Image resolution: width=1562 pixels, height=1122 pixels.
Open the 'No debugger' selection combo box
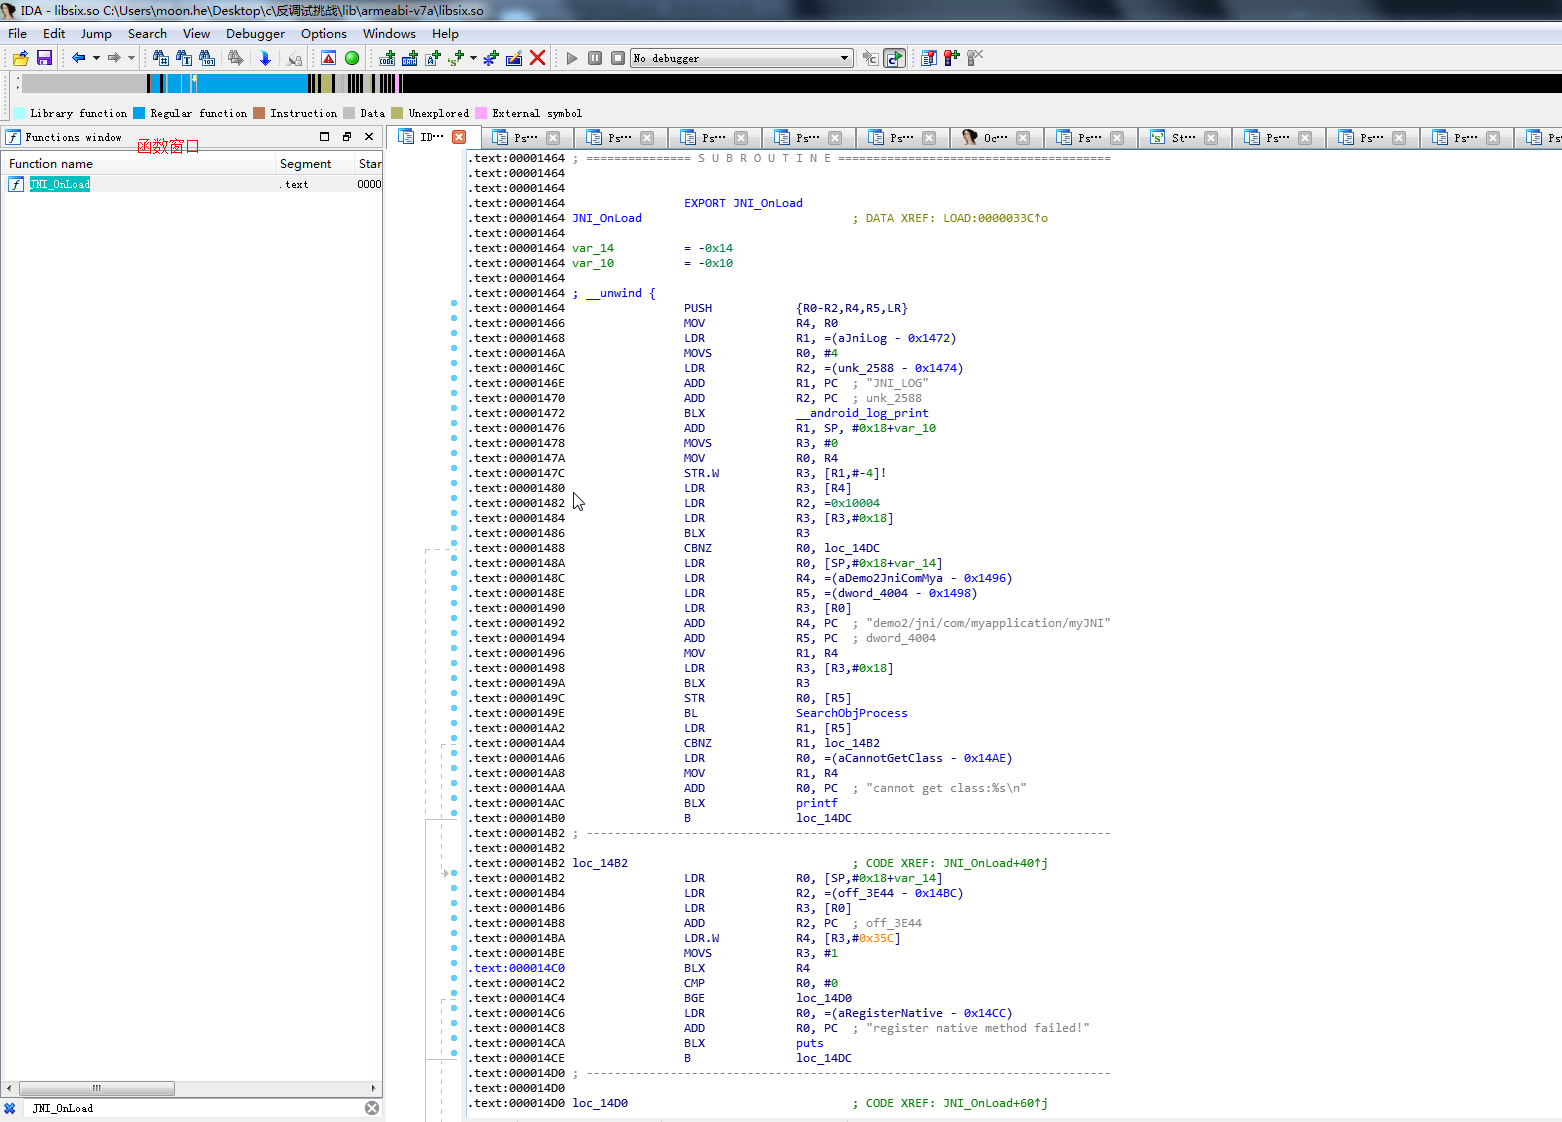click(x=741, y=58)
